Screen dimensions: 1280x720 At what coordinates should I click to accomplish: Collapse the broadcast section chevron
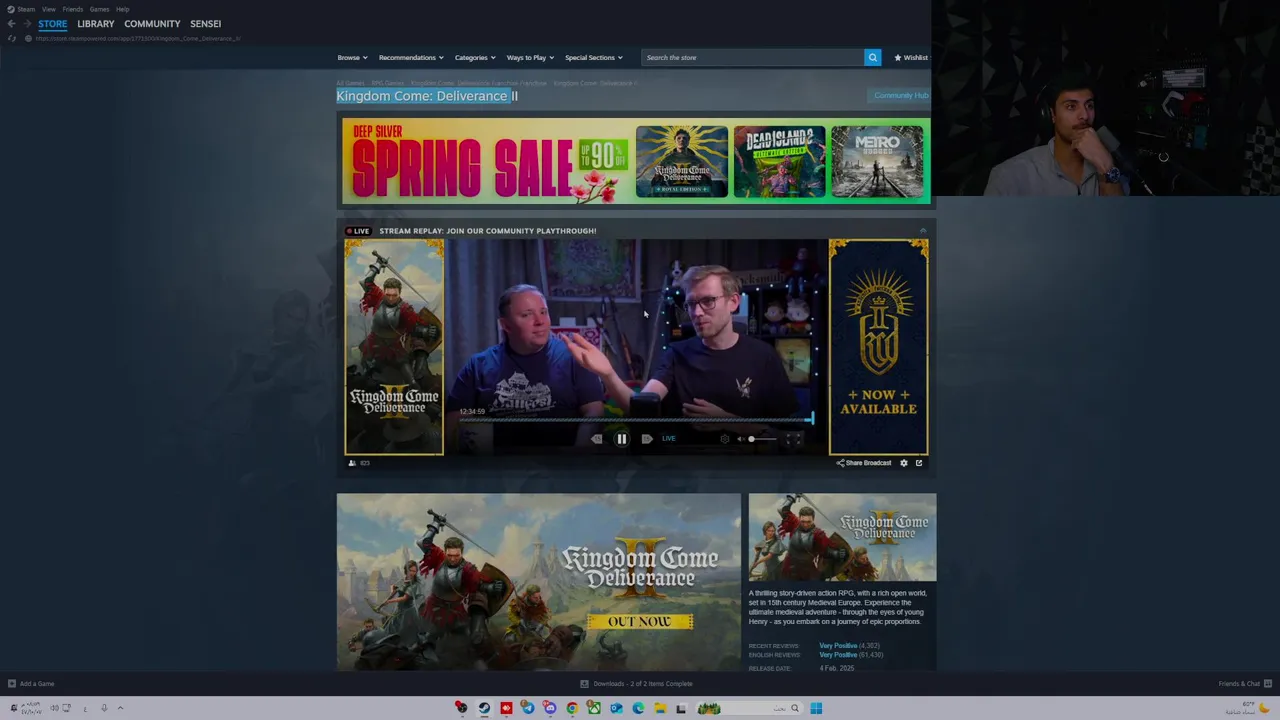click(x=923, y=231)
